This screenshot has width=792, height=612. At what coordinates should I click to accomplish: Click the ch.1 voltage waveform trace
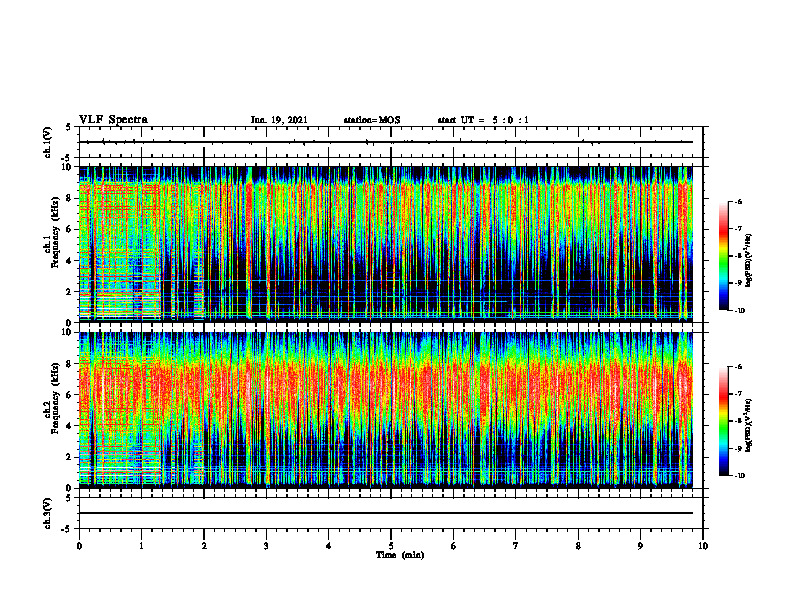point(386,142)
